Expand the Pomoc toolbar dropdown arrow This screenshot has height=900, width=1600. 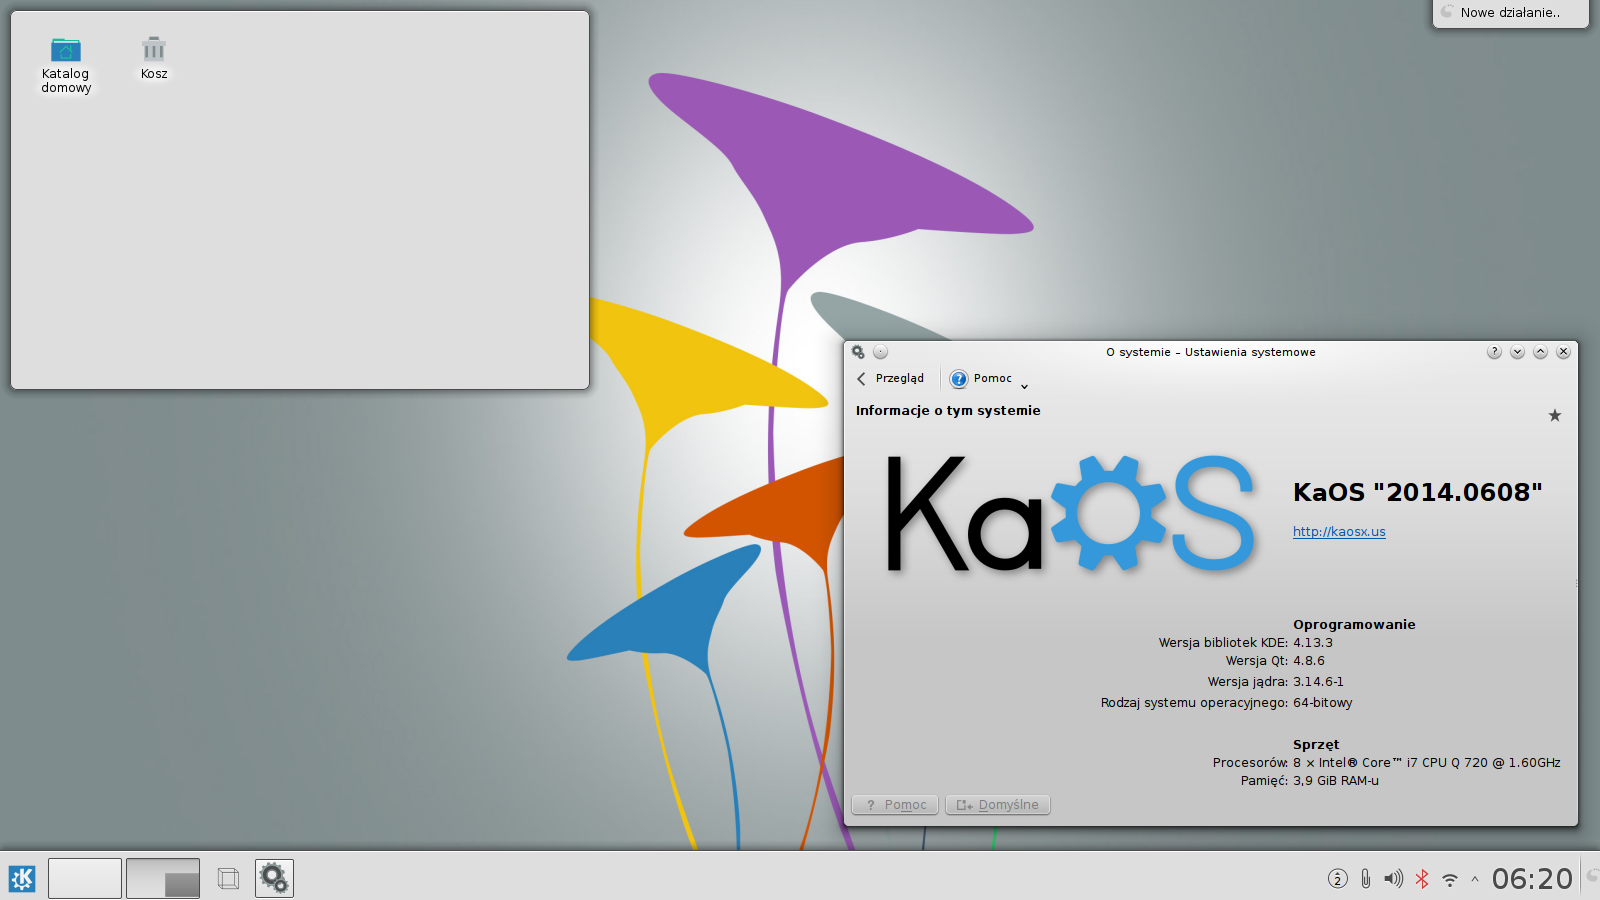pos(1024,386)
